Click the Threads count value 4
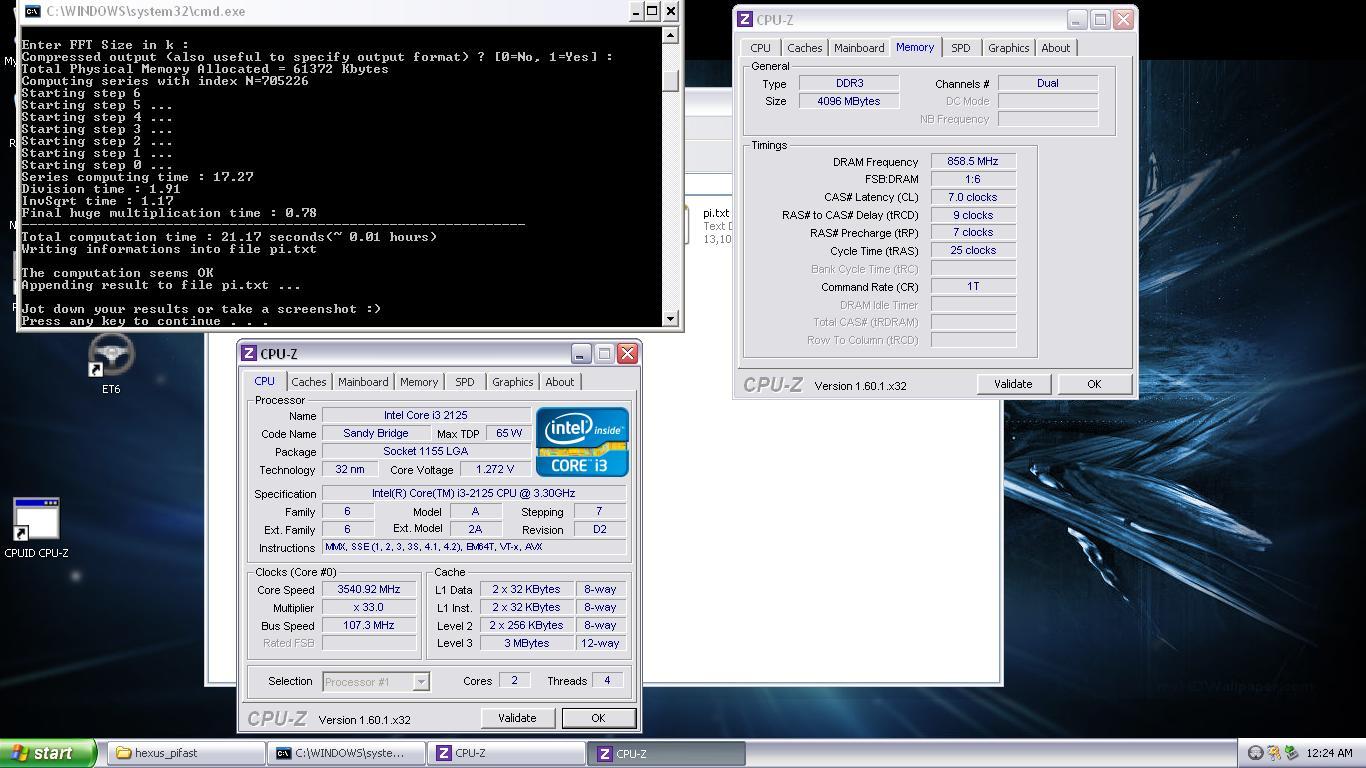The image size is (1366, 768). point(607,680)
